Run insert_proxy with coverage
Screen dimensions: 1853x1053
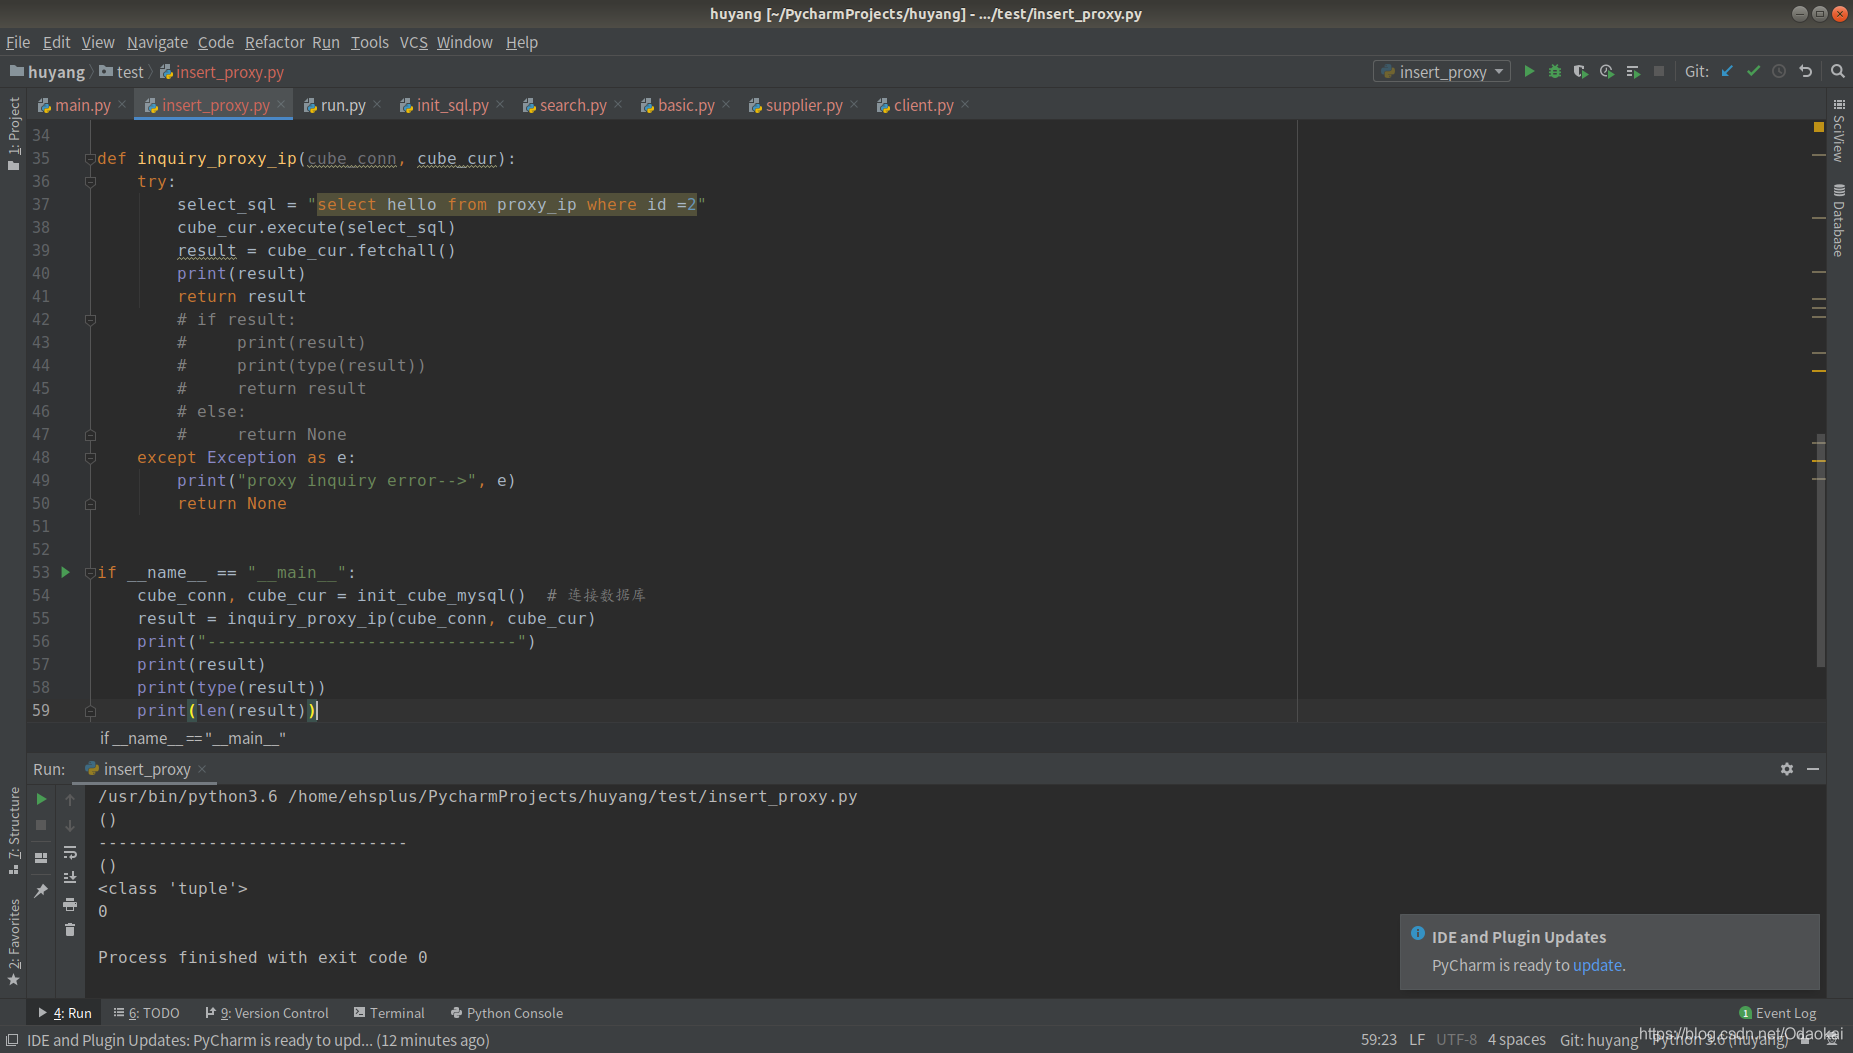pyautogui.click(x=1581, y=71)
